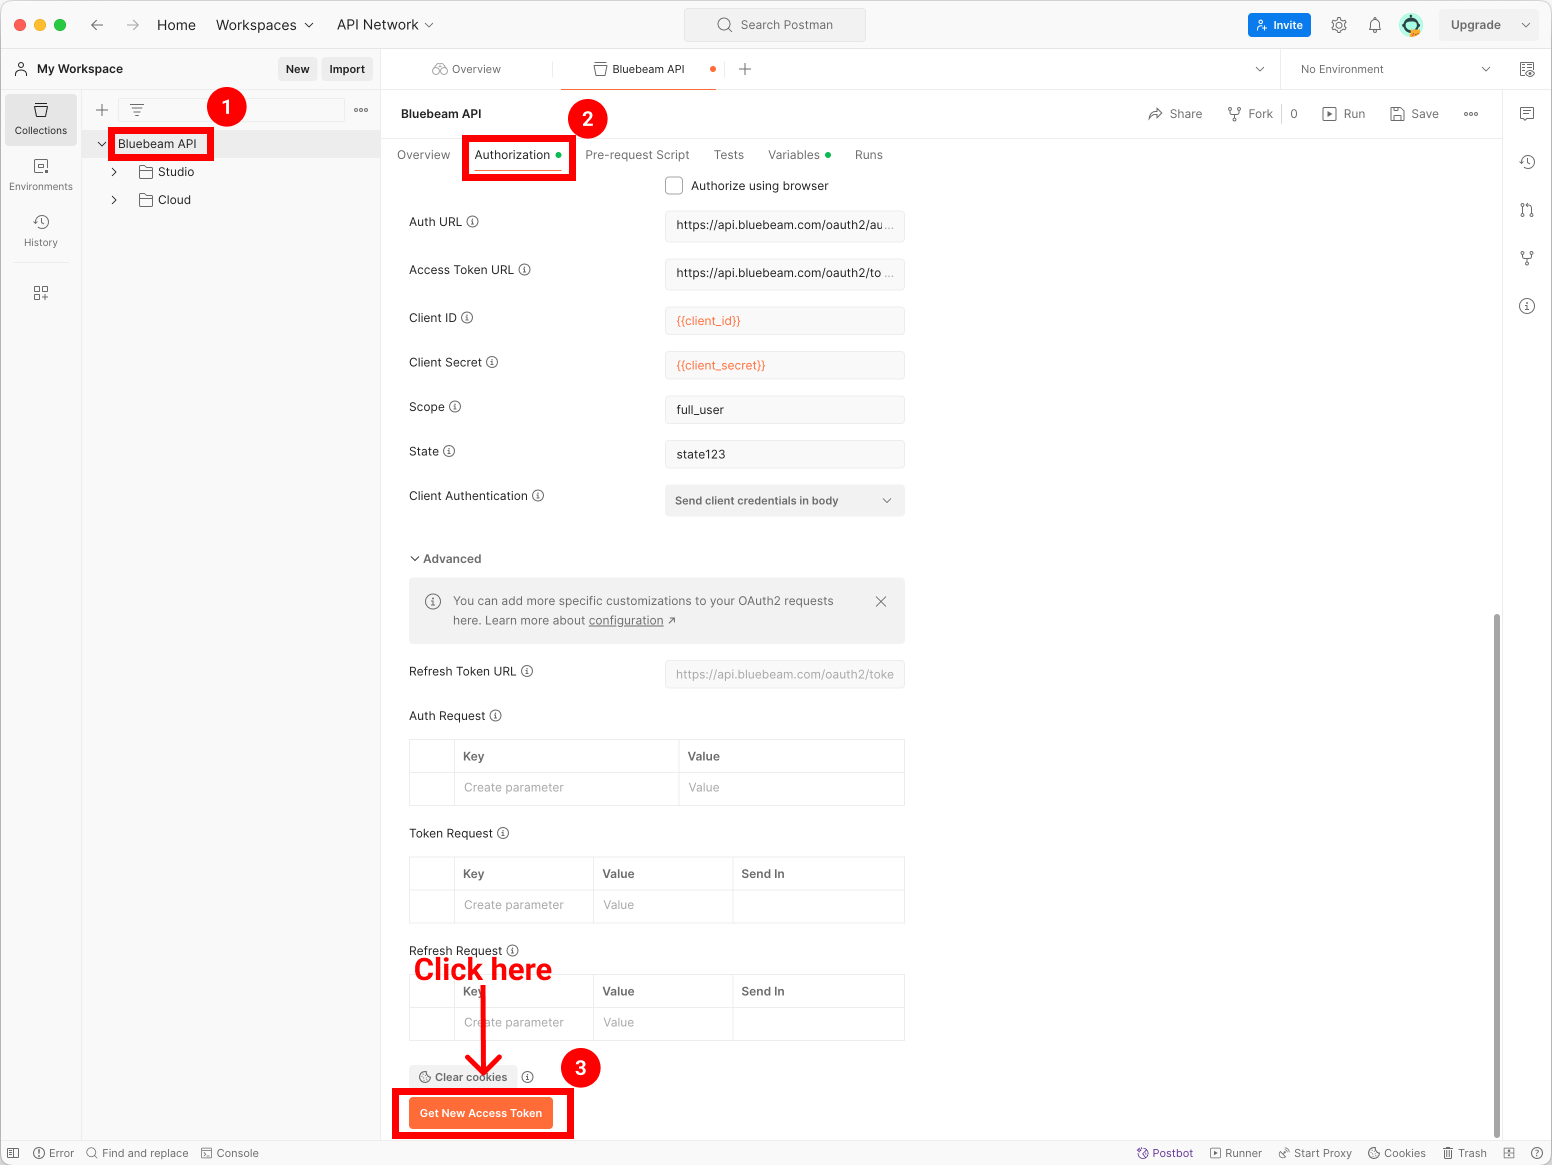Expand the Cloud folder
The width and height of the screenshot is (1552, 1165).
[x=114, y=200]
